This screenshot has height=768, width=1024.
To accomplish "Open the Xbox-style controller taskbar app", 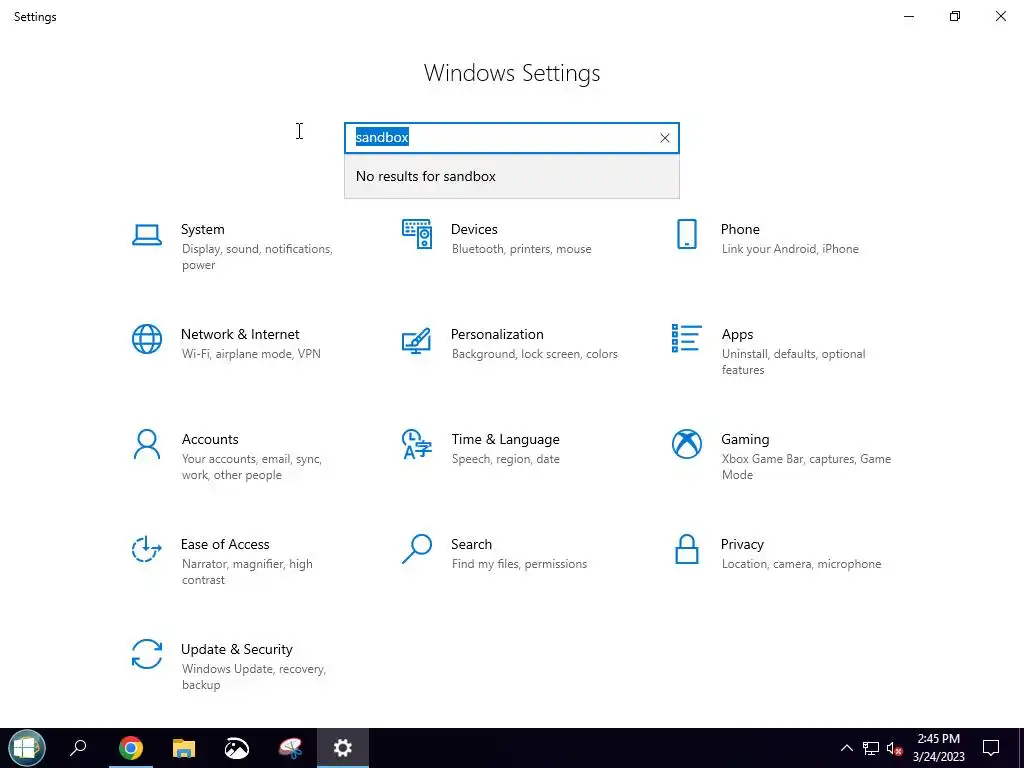I will pos(236,748).
